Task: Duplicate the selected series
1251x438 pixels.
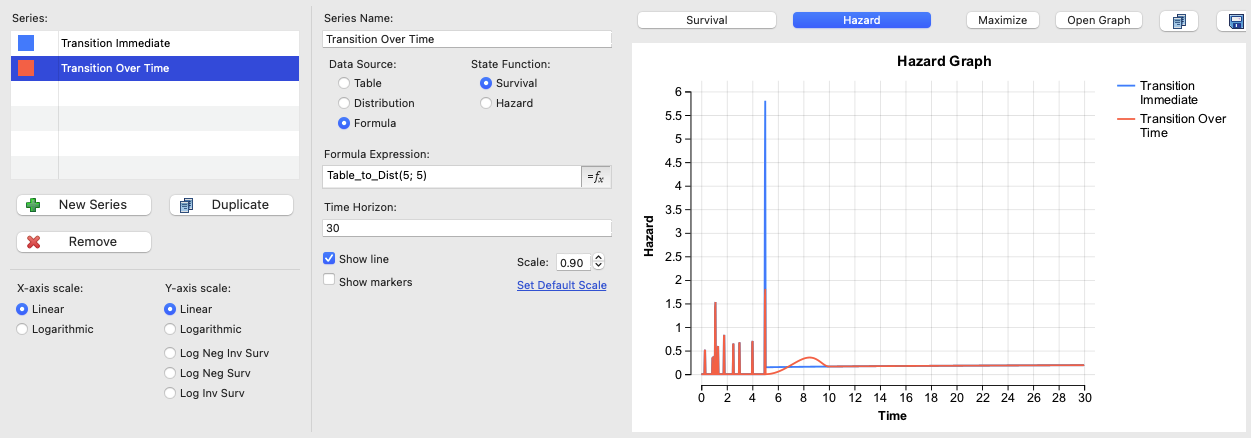Action: pyautogui.click(x=231, y=205)
